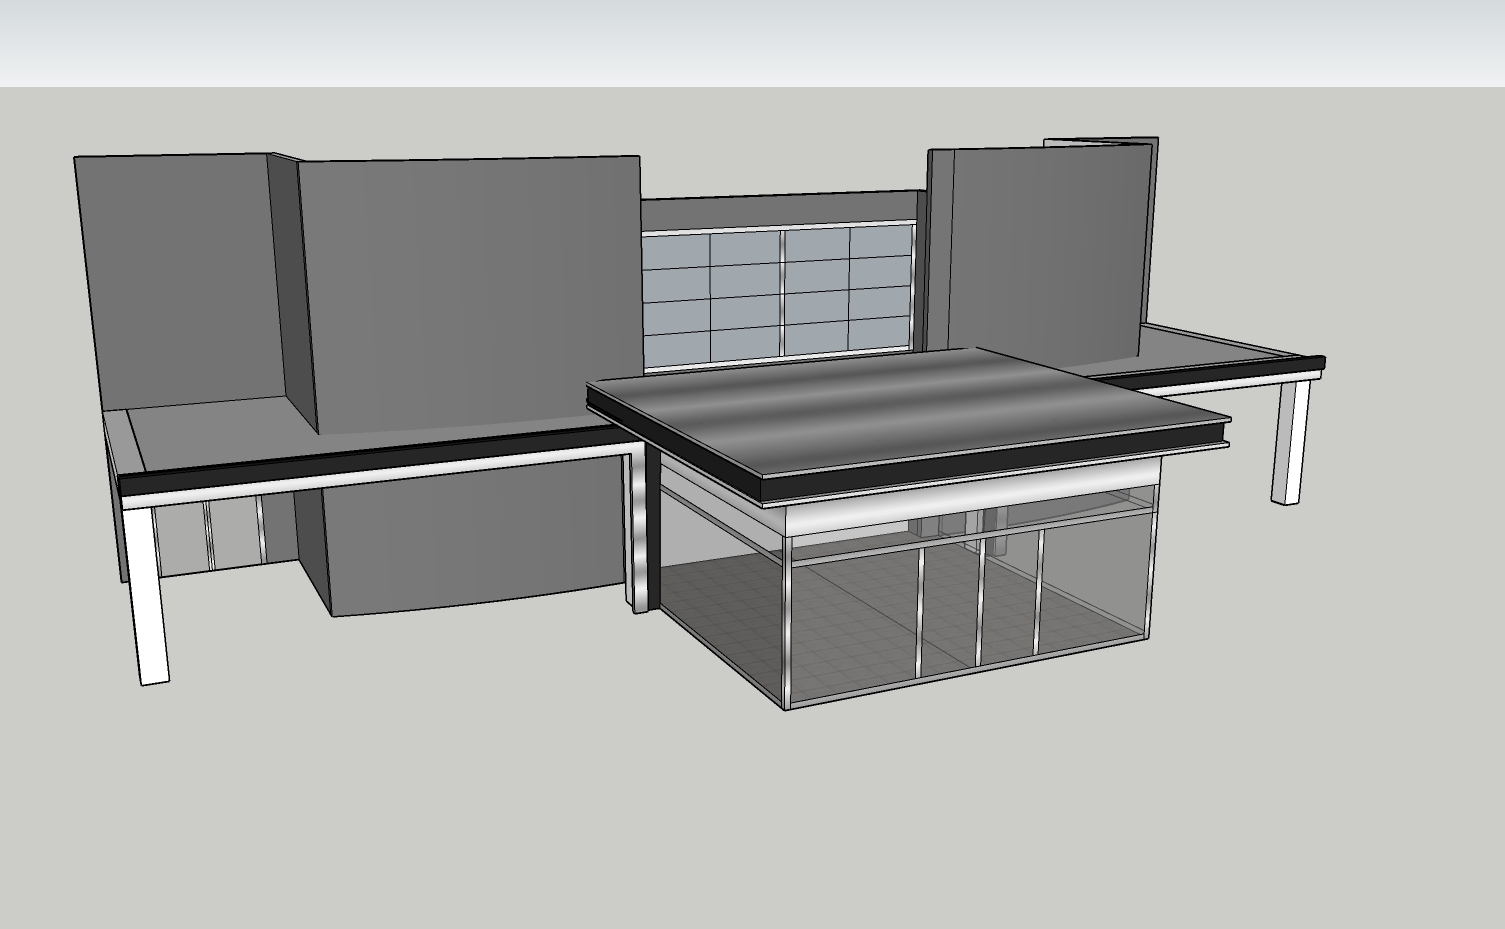This screenshot has height=929, width=1505.
Task: Select the white support column at far right
Action: [x=1288, y=441]
